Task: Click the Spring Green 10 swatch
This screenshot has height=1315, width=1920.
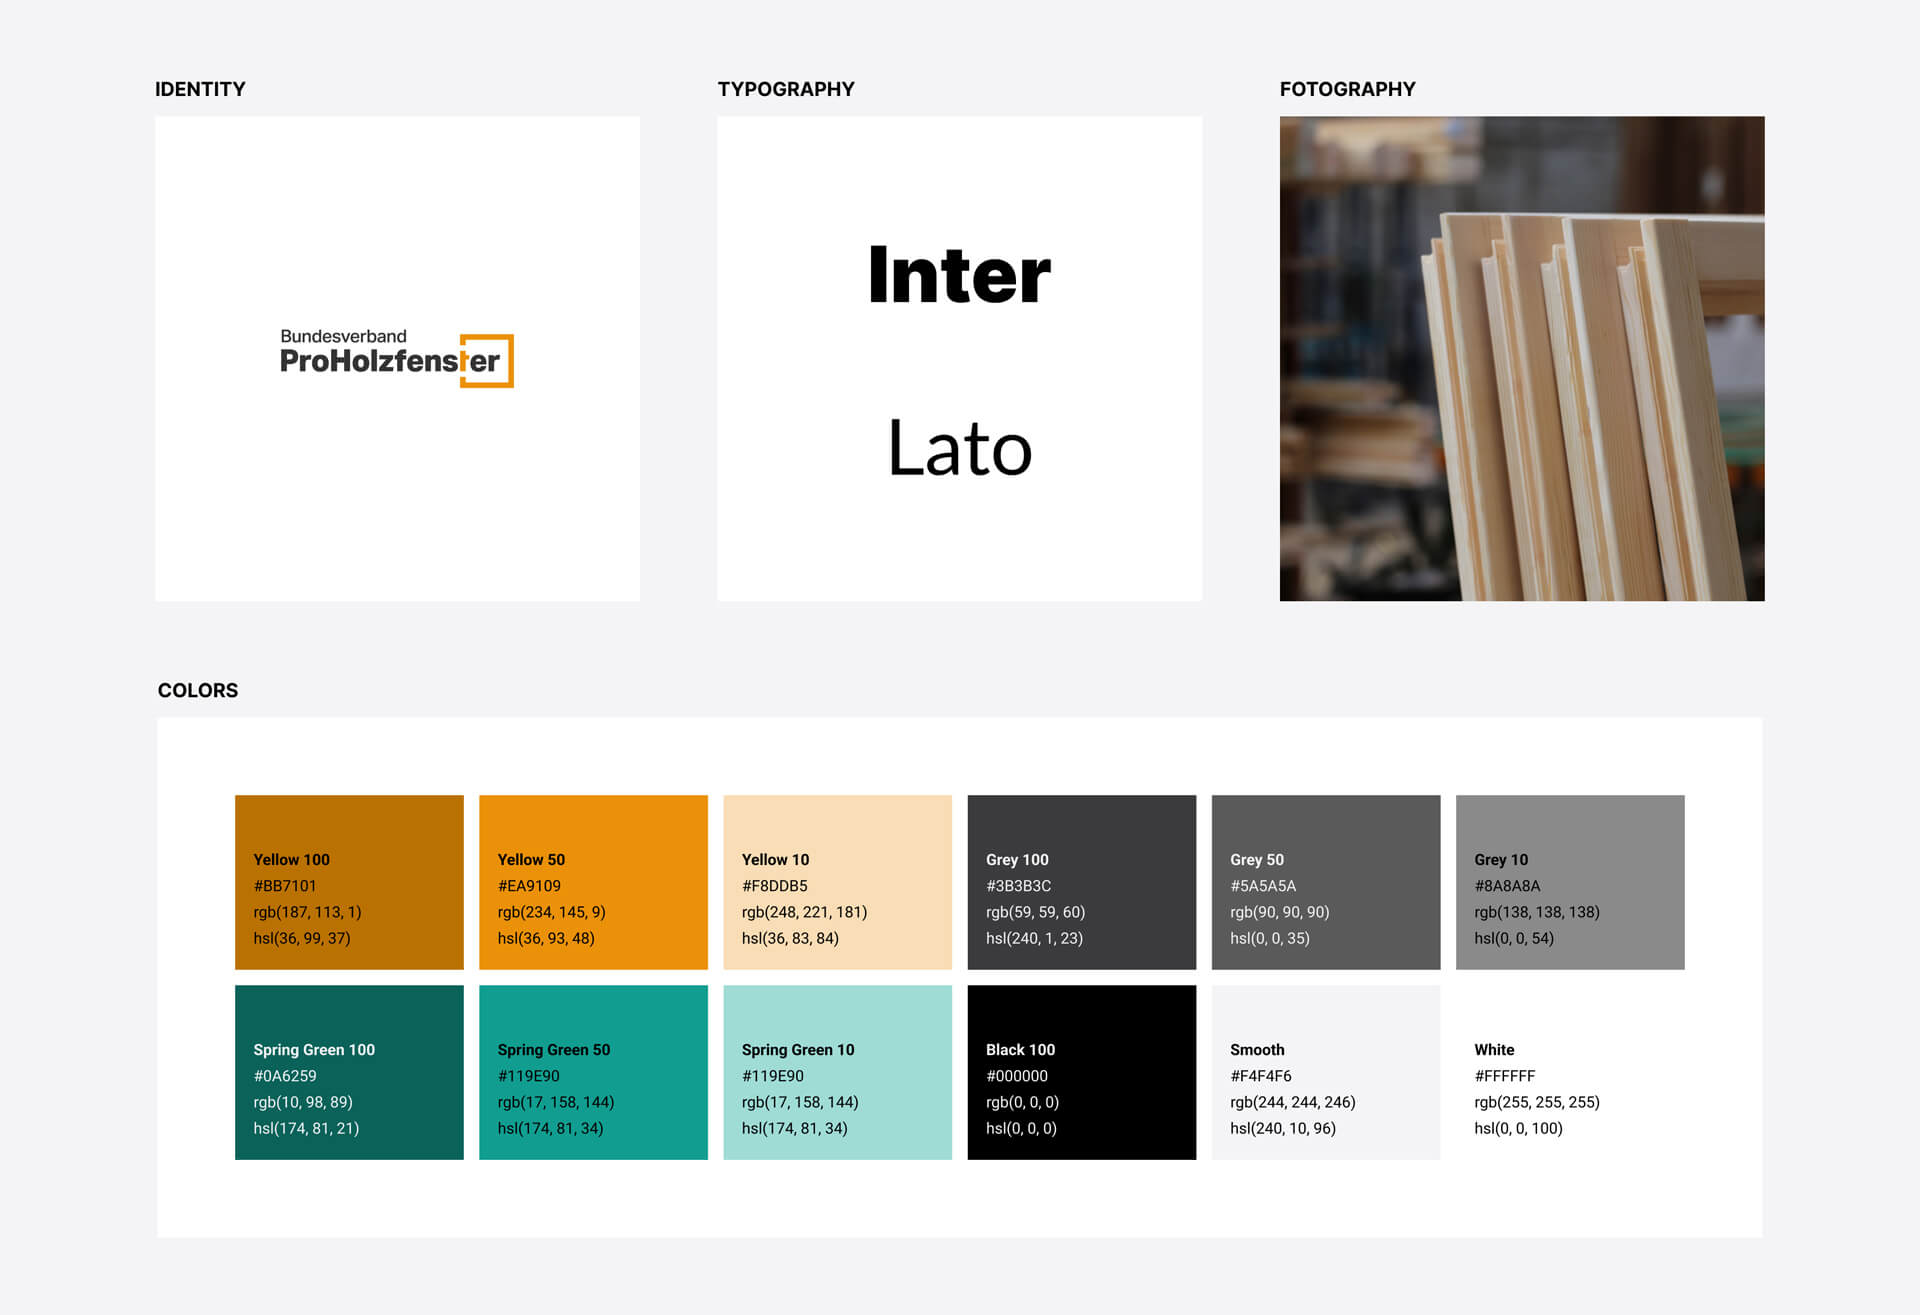Action: click(x=837, y=1071)
